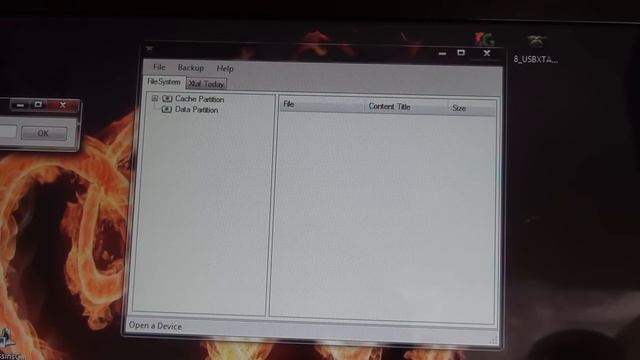Viewport: 640px width, 360px height.
Task: Open the Help menu
Action: [225, 69]
